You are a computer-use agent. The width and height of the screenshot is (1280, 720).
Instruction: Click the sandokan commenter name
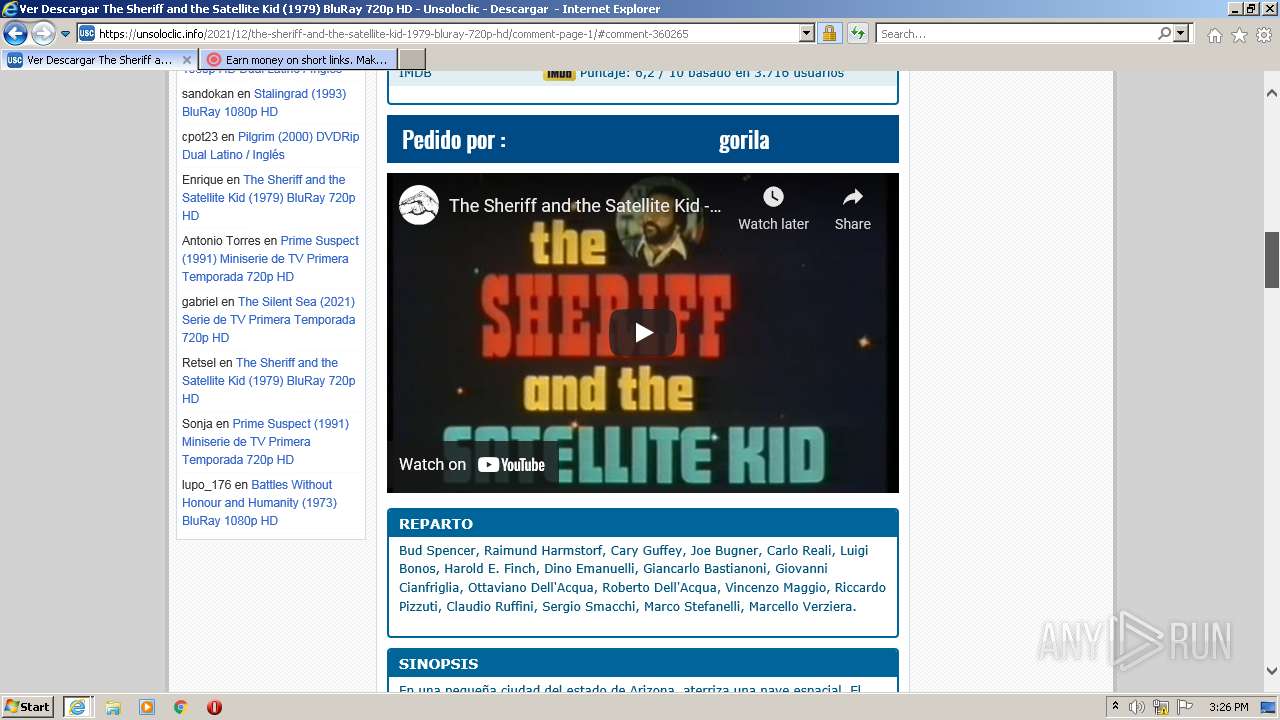tap(208, 94)
